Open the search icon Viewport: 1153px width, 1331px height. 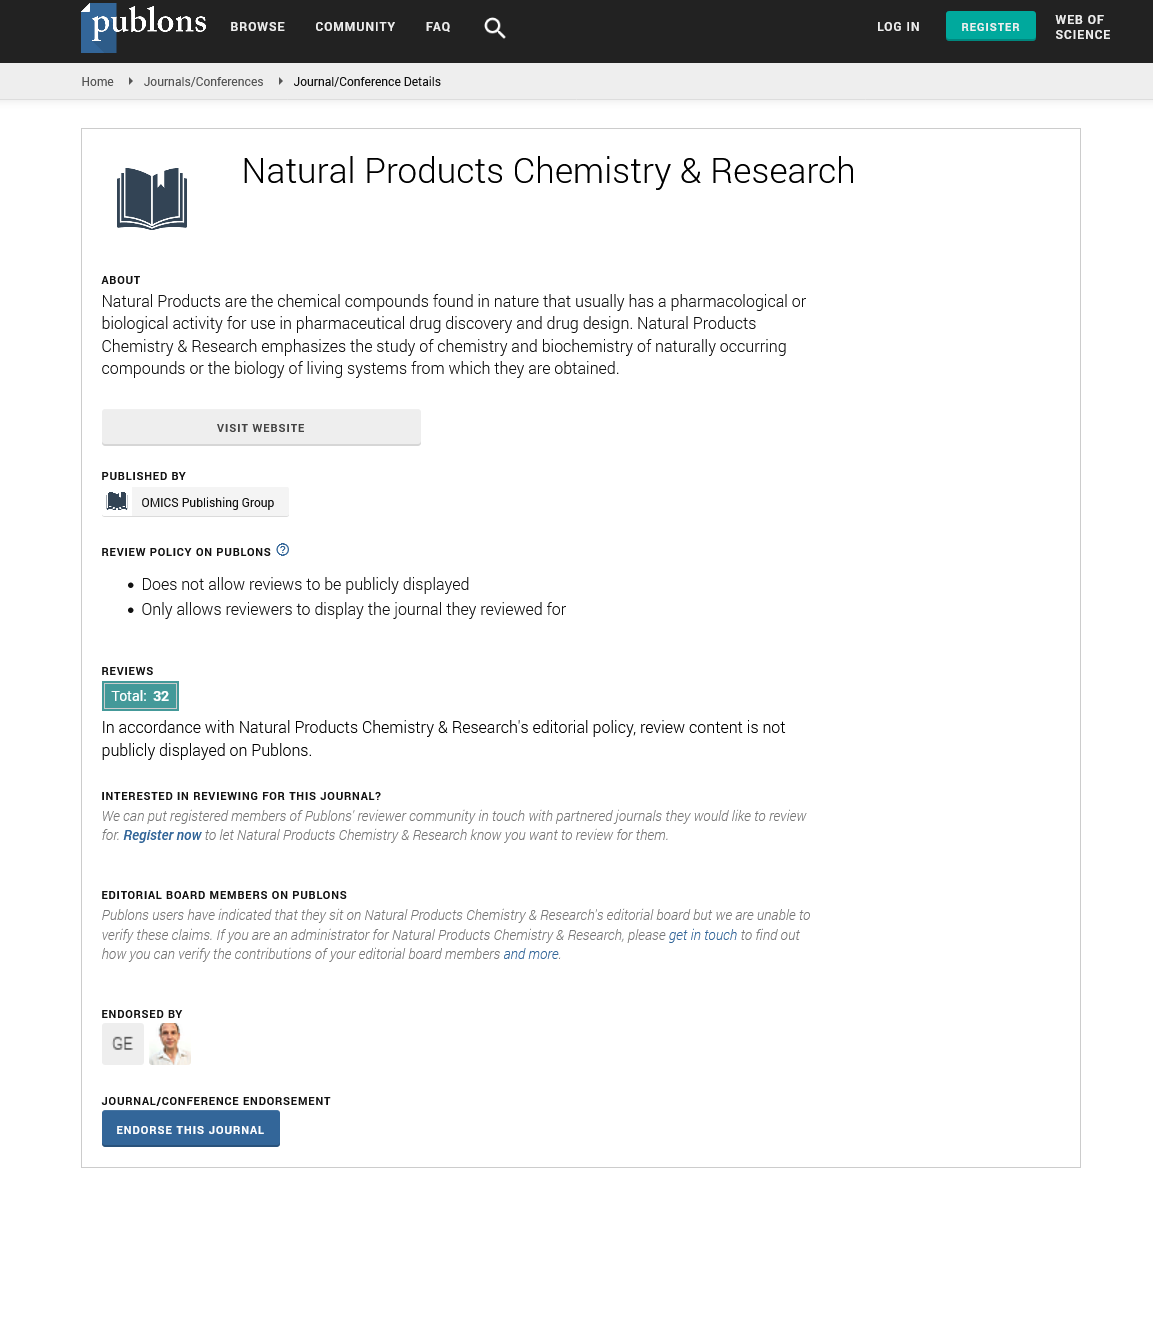pyautogui.click(x=494, y=28)
